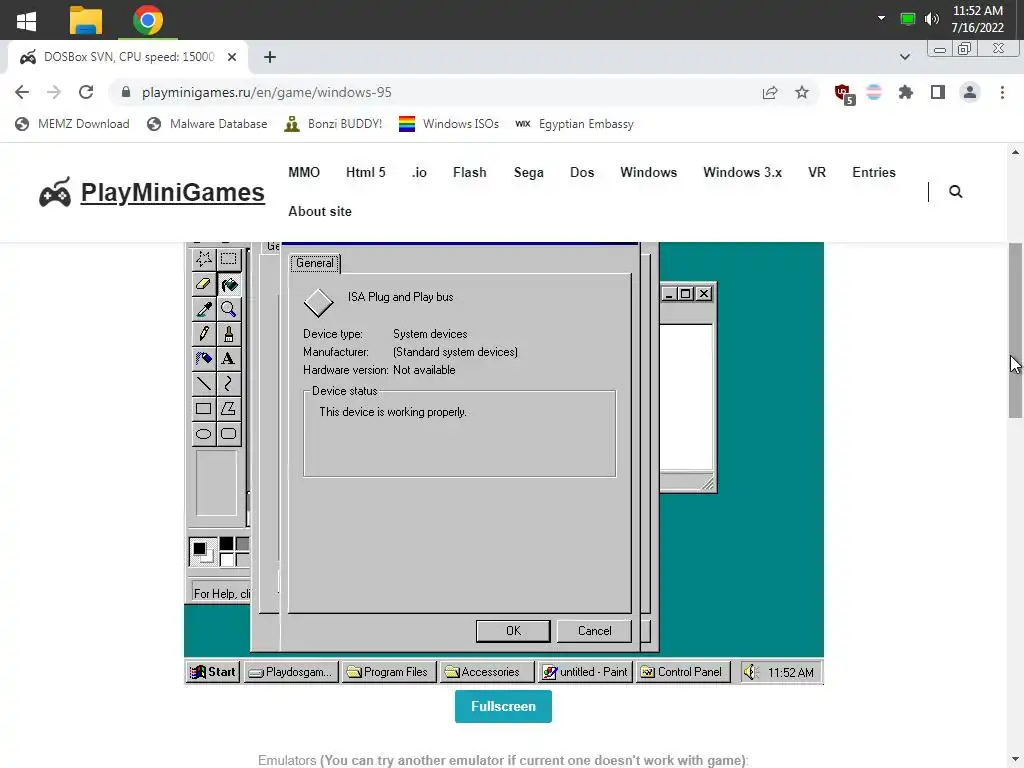Toggle Chrome side panel icon
1024x768 pixels.
click(938, 93)
